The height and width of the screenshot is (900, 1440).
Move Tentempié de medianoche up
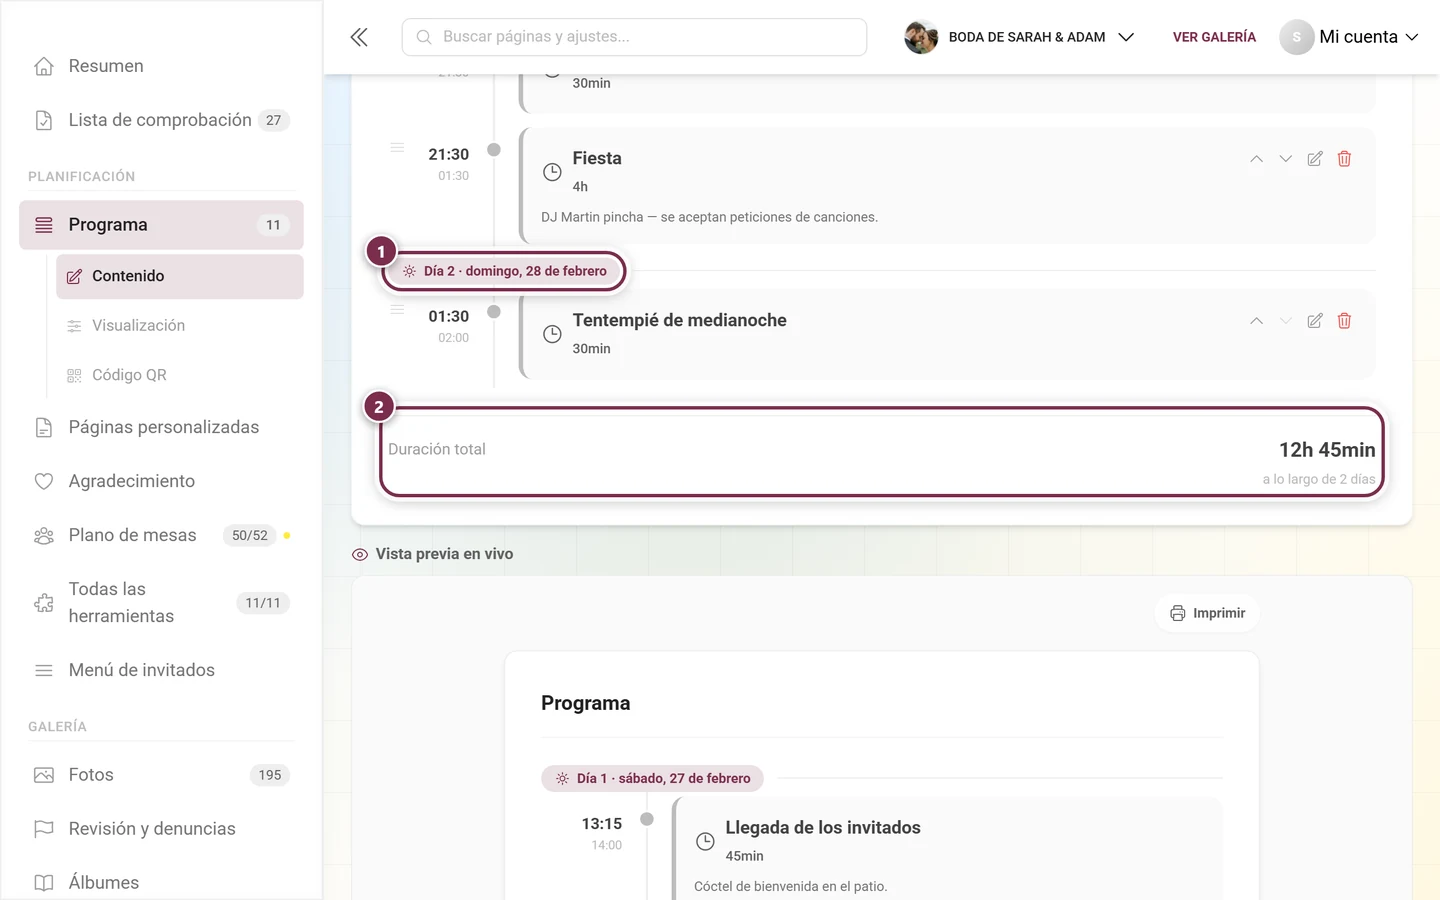tap(1256, 321)
